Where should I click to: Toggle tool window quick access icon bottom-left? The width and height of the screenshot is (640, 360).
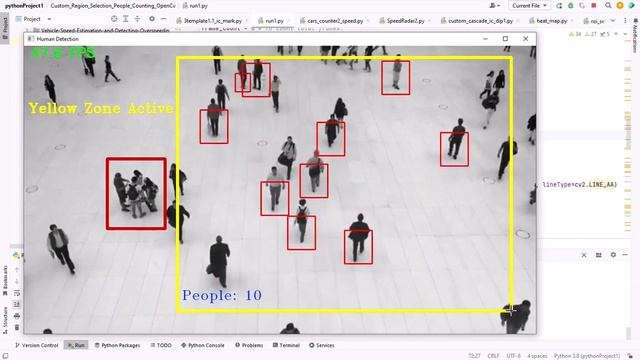tap(5, 356)
